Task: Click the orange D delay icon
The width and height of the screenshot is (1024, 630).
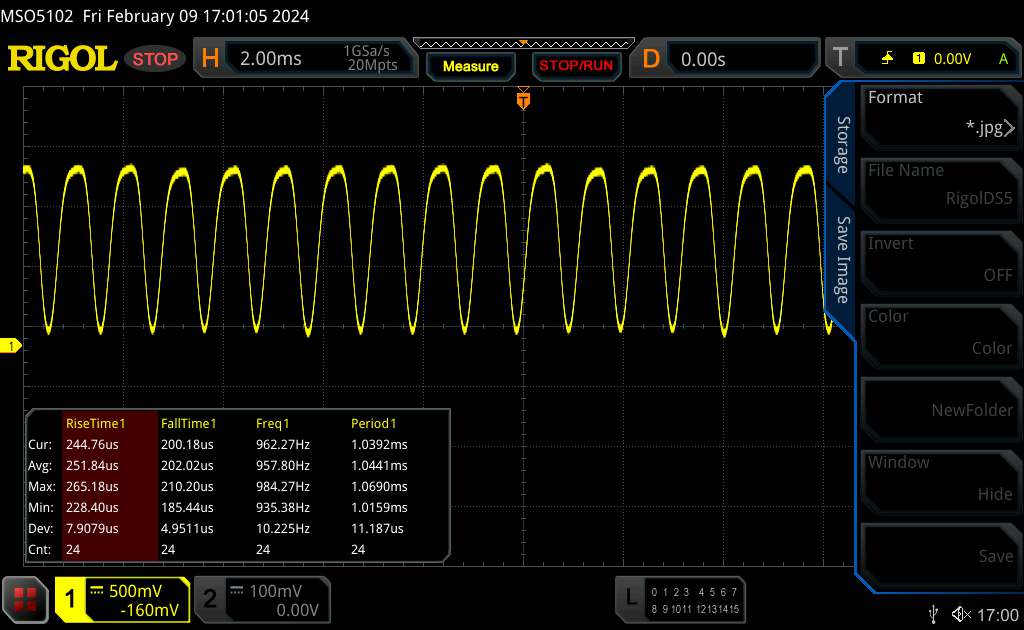Action: [651, 59]
